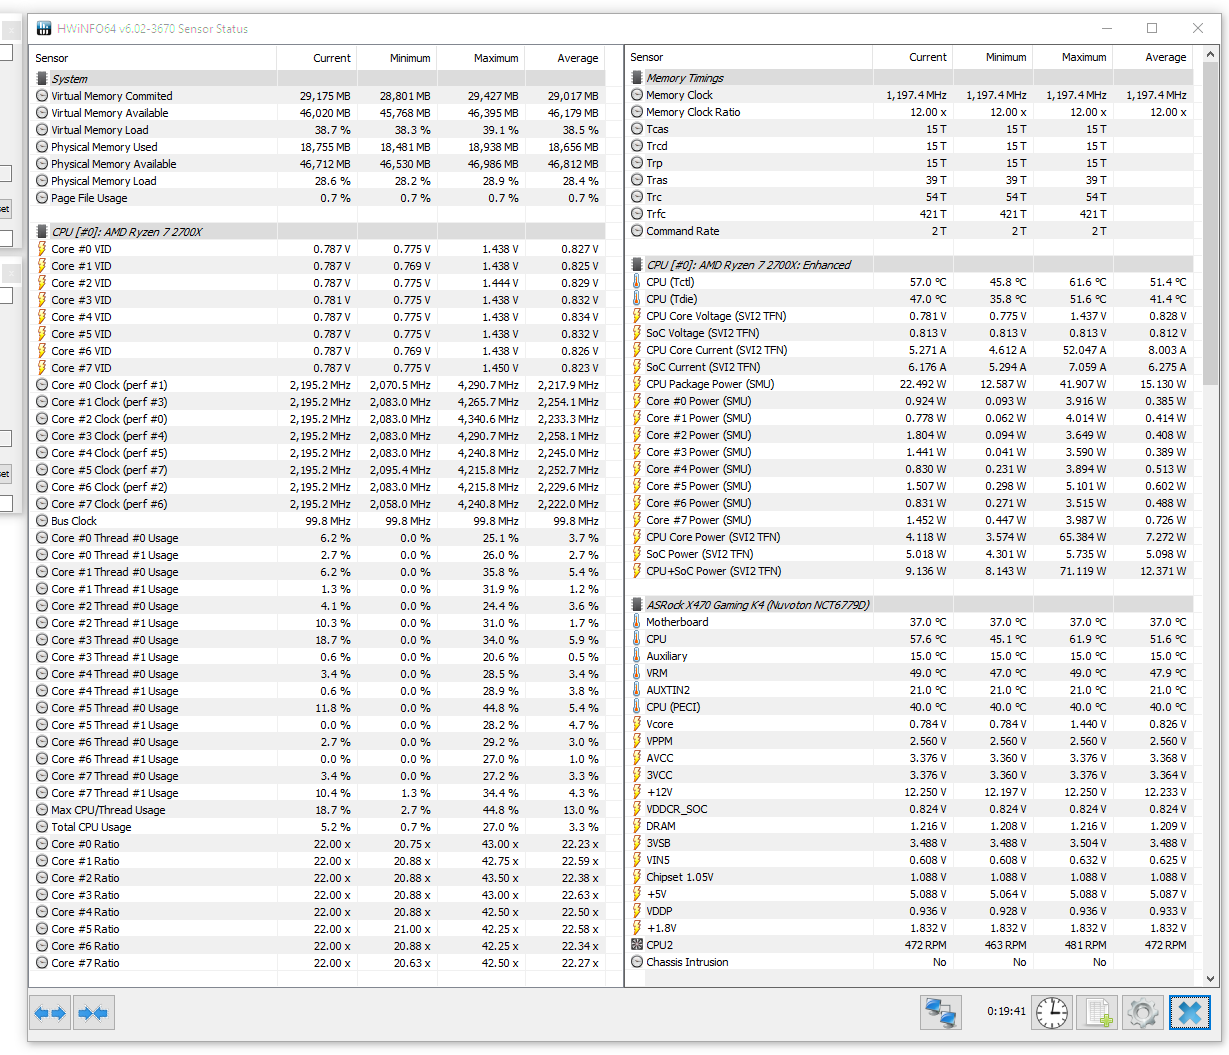Open sensor settings gear icon
Viewport: 1229px width, 1055px height.
pos(1142,1013)
